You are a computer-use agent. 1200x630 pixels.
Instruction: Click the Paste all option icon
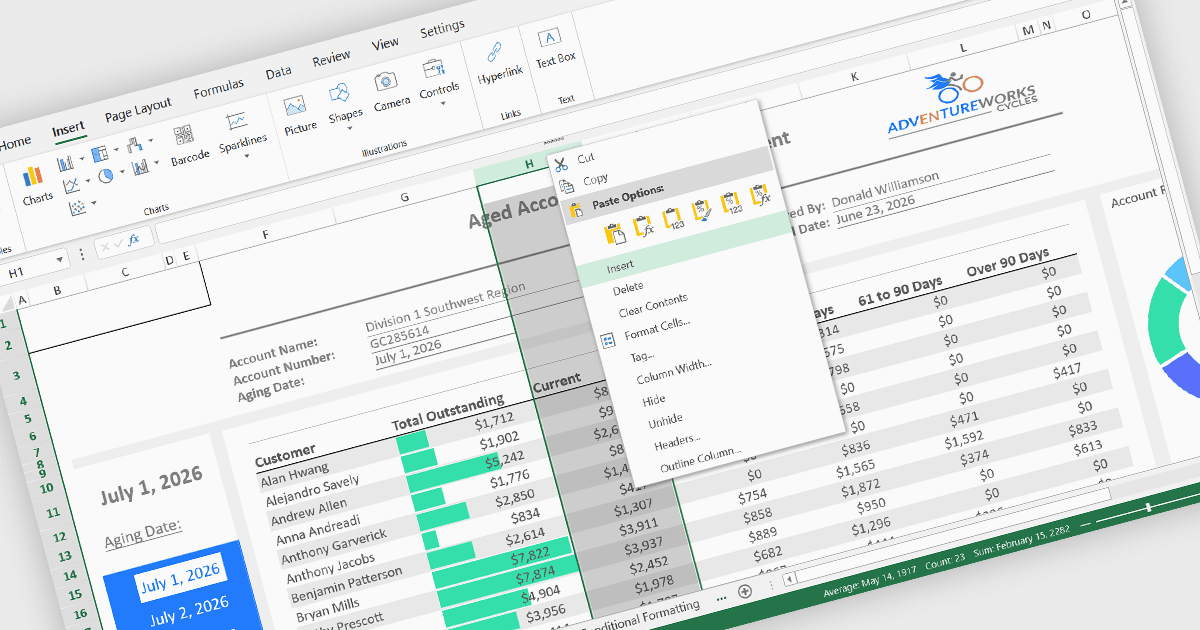pyautogui.click(x=615, y=234)
